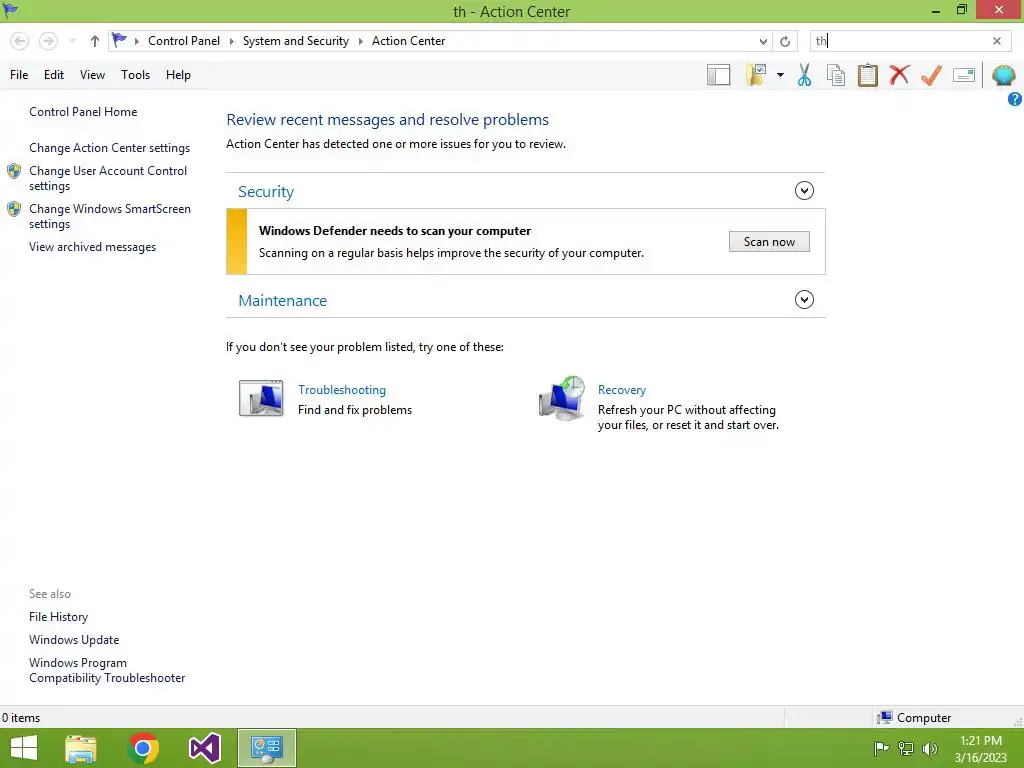Click the volume speaker tray icon
This screenshot has height=768, width=1024.
pyautogui.click(x=929, y=748)
